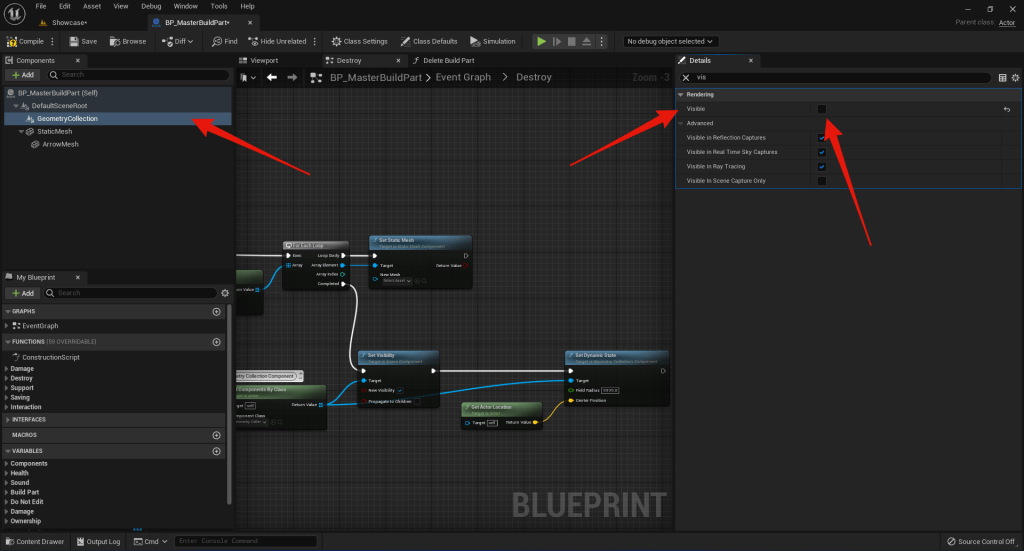Open Details panel settings gear
Screen dimensions: 1024x551
coord(1015,77)
